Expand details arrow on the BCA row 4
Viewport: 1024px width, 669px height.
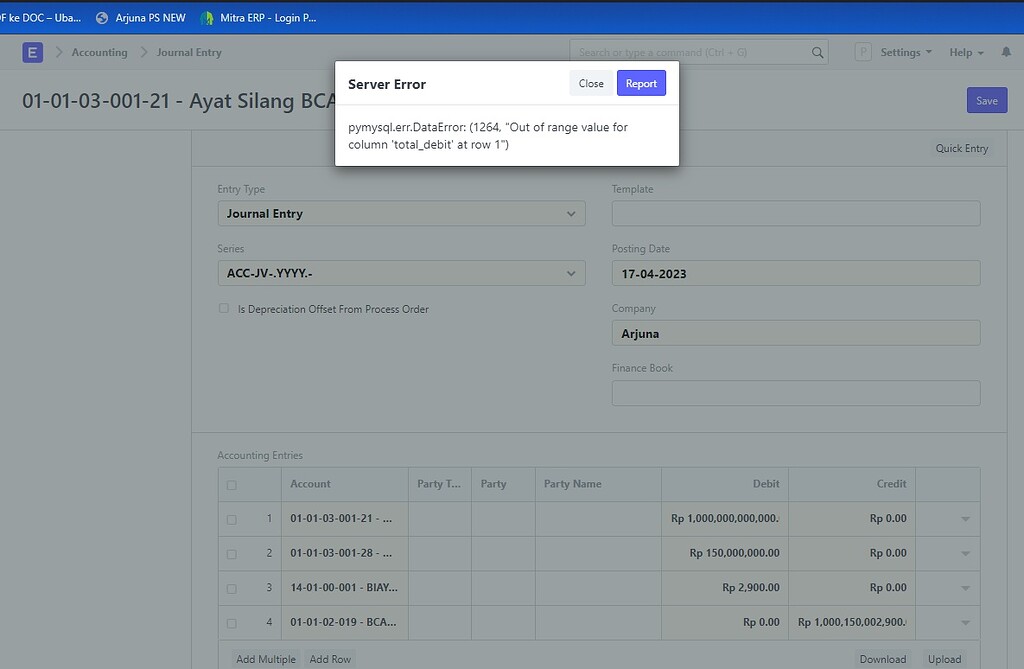pos(963,622)
